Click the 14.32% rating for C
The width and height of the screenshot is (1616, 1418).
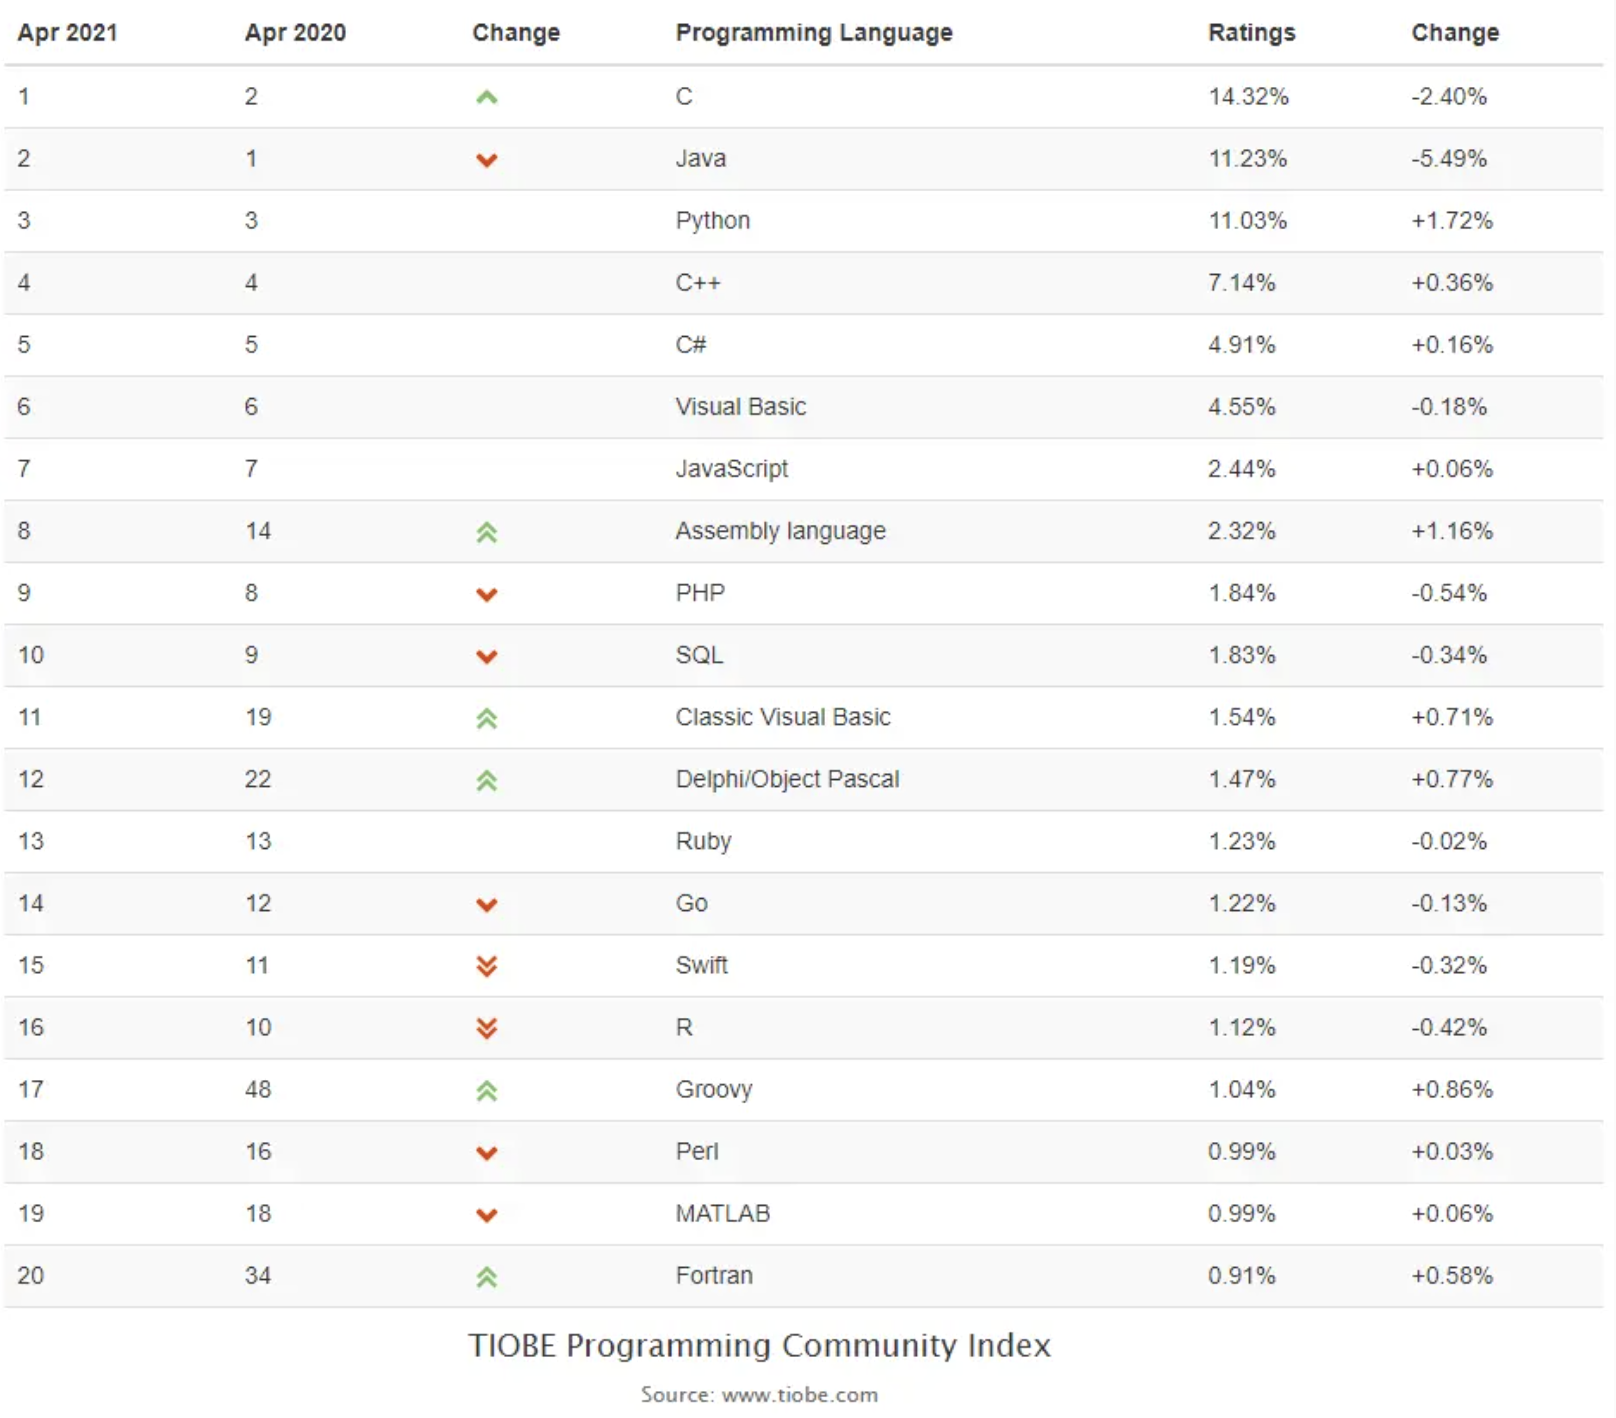pos(1248,97)
